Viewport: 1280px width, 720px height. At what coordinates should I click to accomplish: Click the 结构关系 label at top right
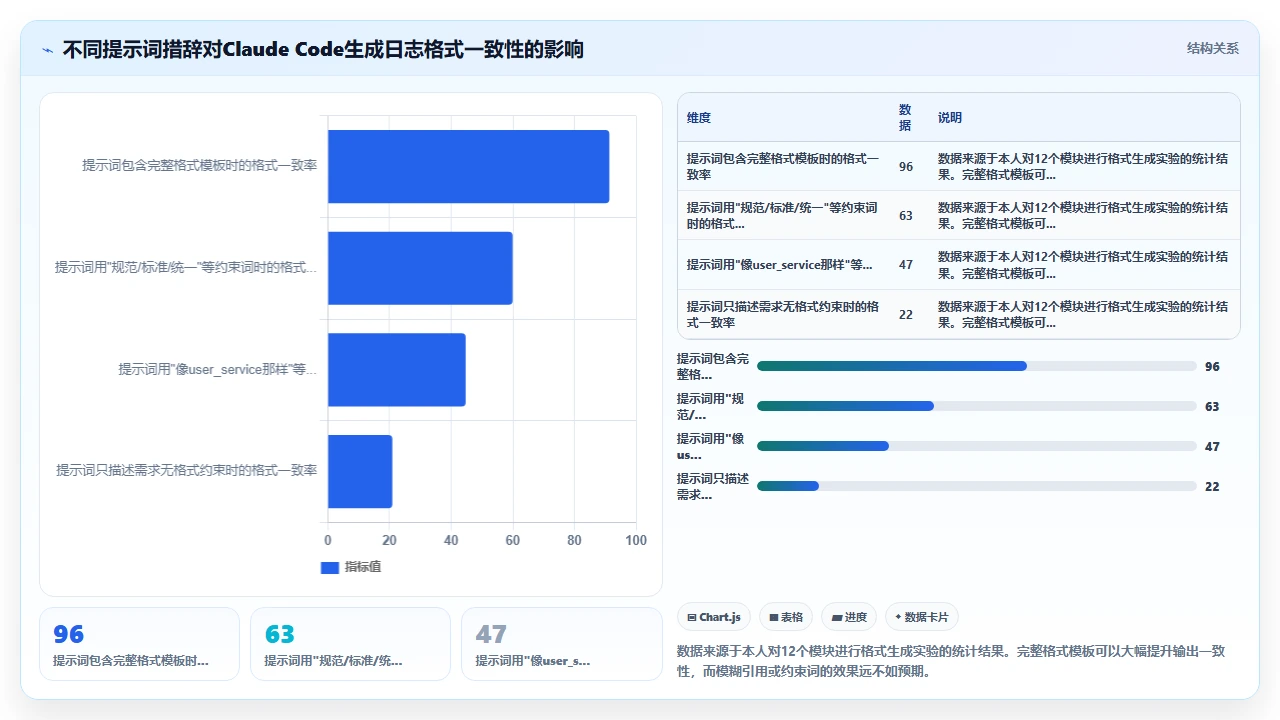[1212, 49]
